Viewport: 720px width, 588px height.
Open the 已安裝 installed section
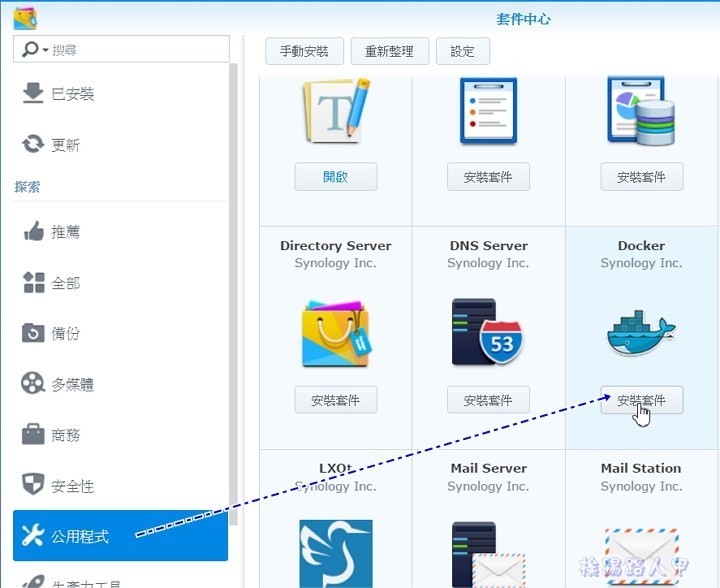click(x=121, y=94)
